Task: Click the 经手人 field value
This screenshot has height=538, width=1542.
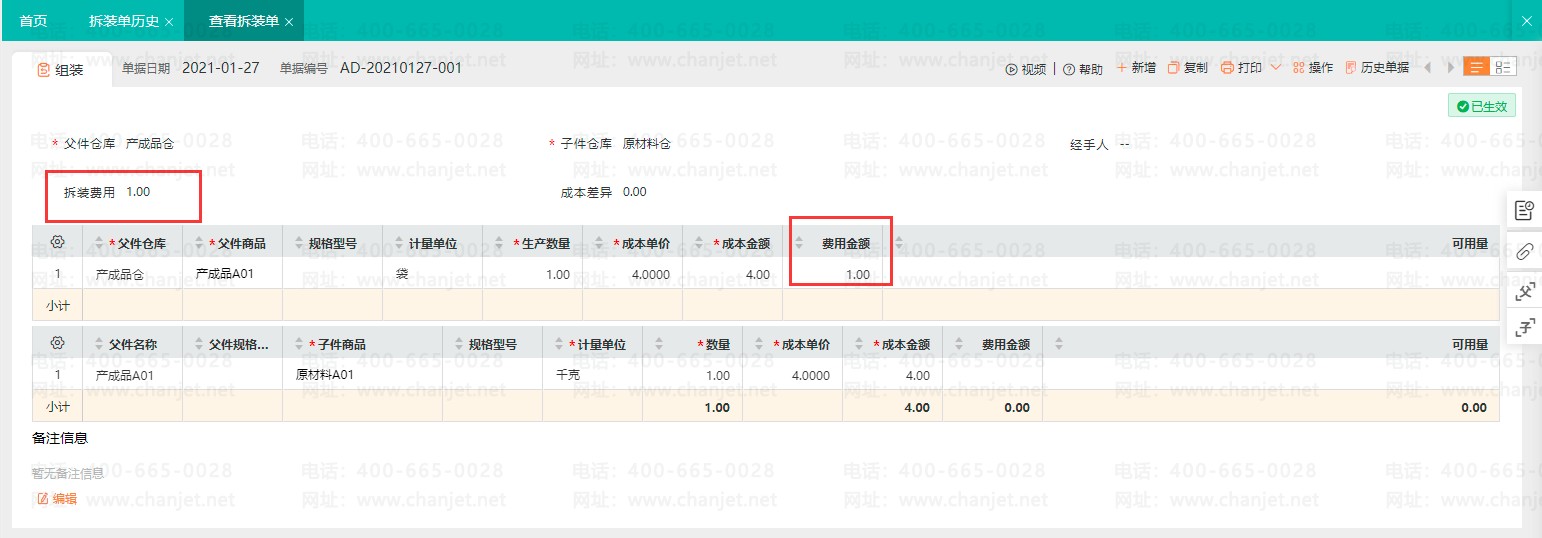Action: click(x=1125, y=144)
